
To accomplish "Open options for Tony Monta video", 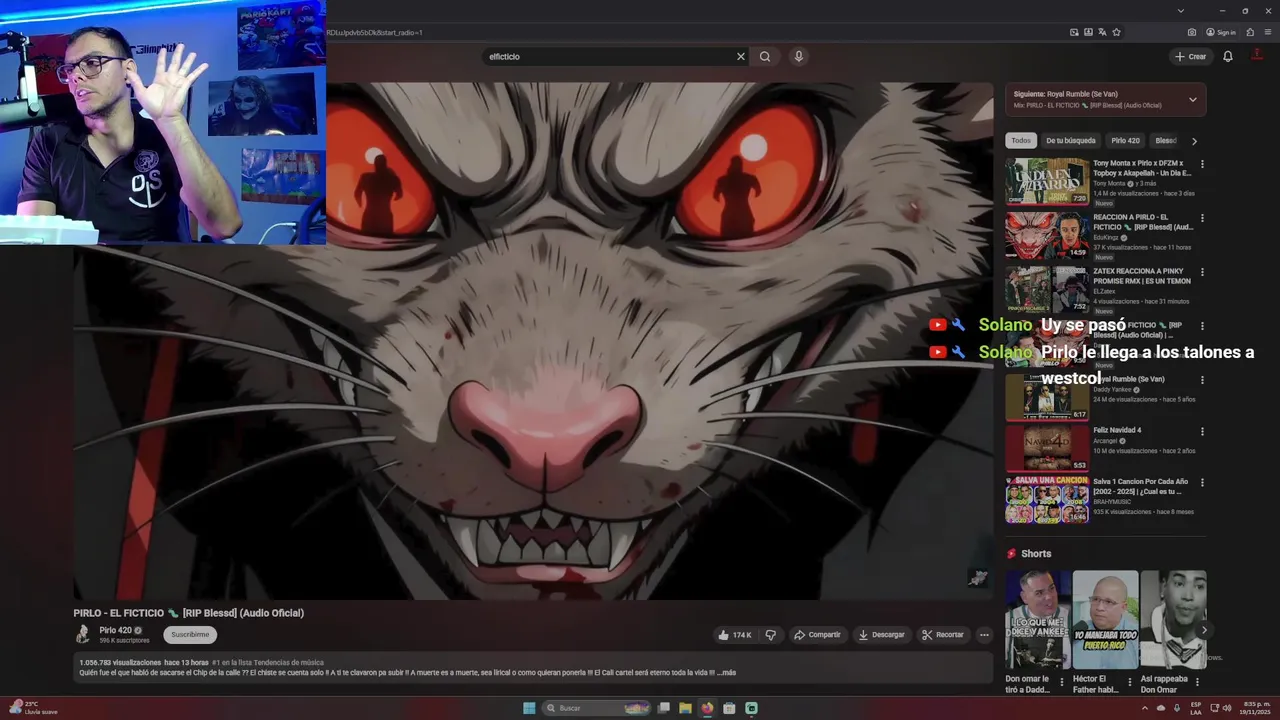I will (1202, 164).
